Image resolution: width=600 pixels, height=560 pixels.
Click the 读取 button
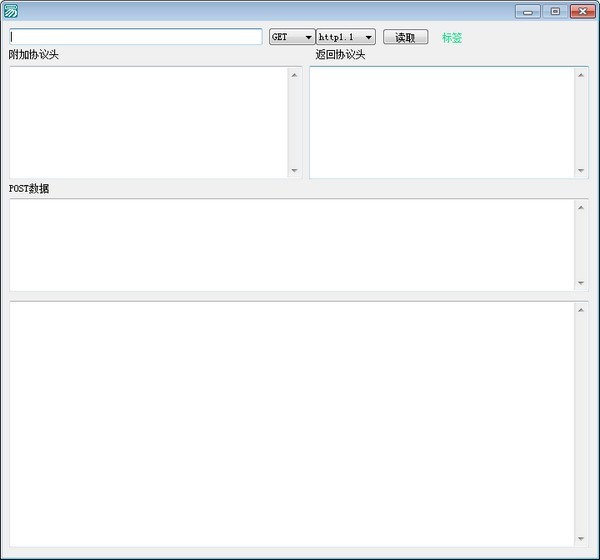pyautogui.click(x=405, y=37)
